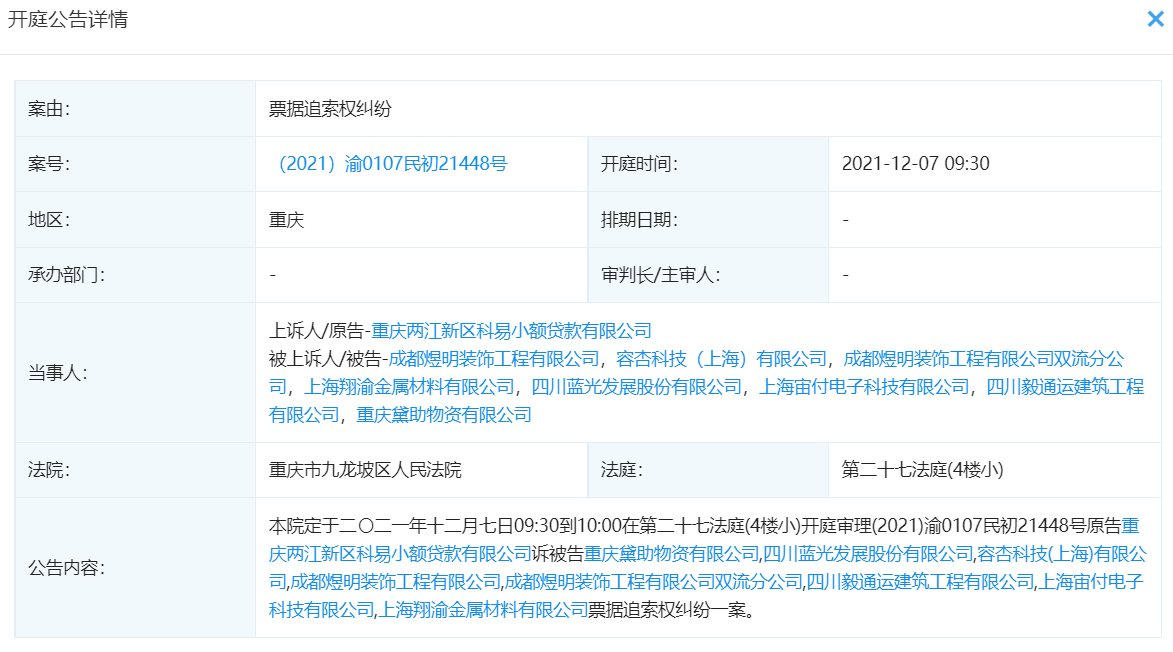Viewport: 1173px width, 652px height.
Task: Open 四川毅通运建筑工程有限公司 link in 公告内容
Action: pyautogui.click(x=921, y=582)
